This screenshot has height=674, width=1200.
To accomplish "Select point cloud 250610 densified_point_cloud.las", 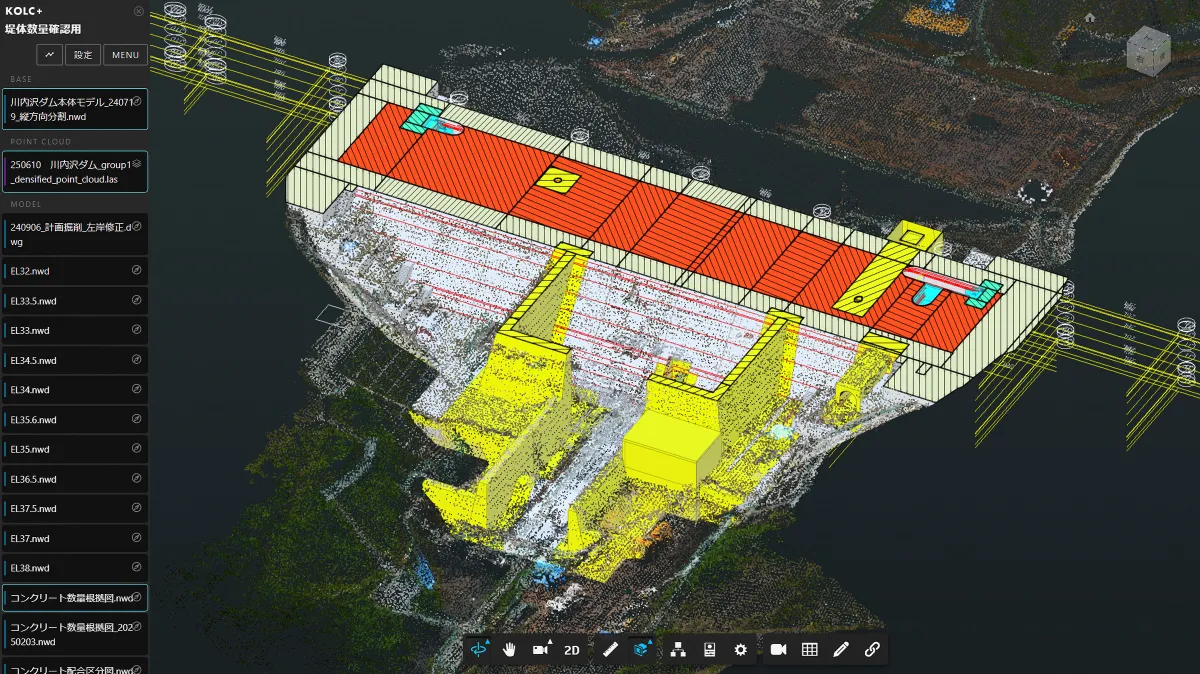I will click(x=75, y=171).
